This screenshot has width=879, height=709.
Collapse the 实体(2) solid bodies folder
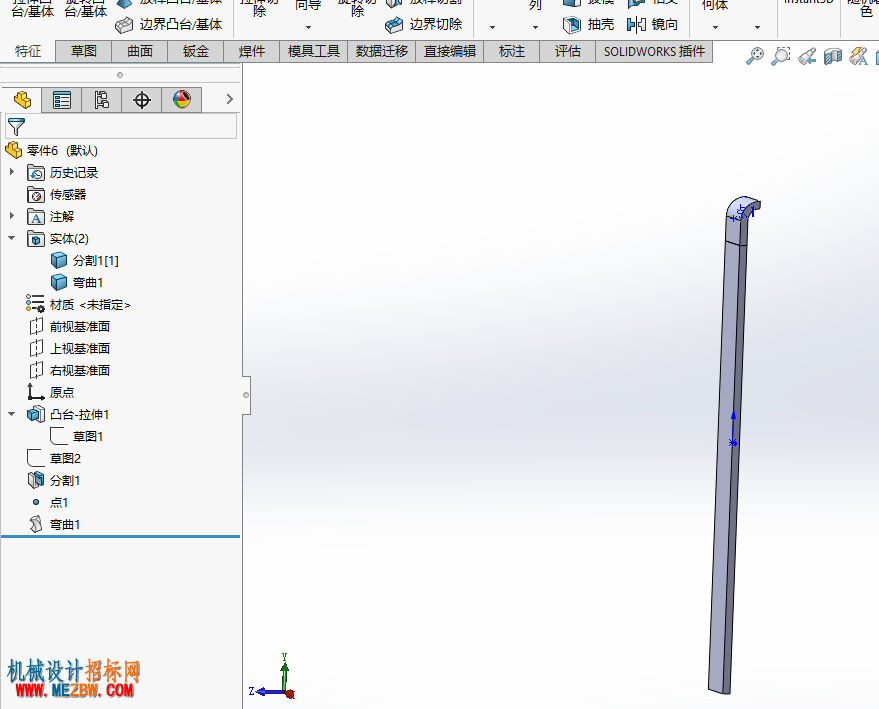[12, 238]
